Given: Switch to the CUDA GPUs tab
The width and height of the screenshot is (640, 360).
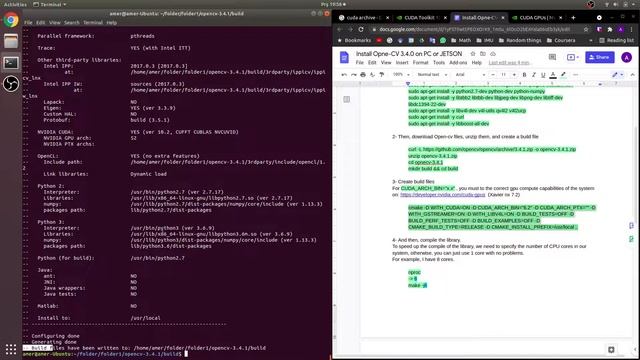Looking at the screenshot, I should (537, 18).
